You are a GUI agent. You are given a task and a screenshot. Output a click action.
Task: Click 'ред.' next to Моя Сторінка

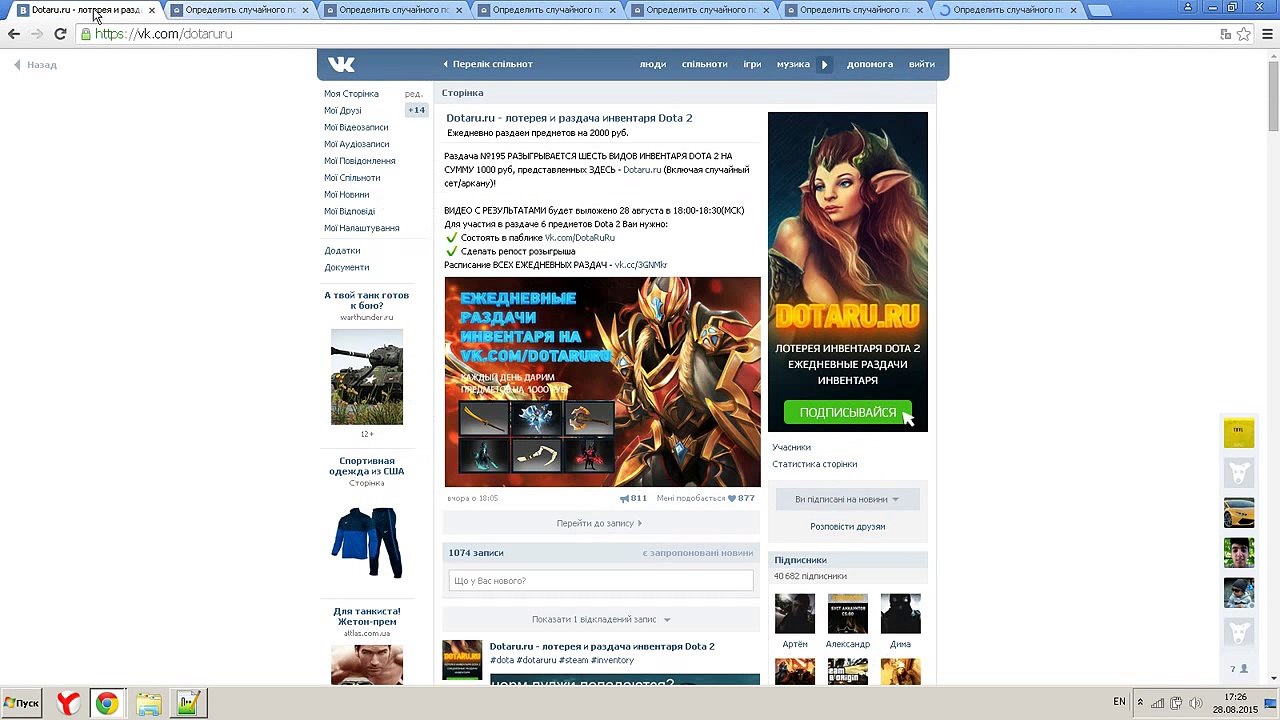(x=413, y=94)
